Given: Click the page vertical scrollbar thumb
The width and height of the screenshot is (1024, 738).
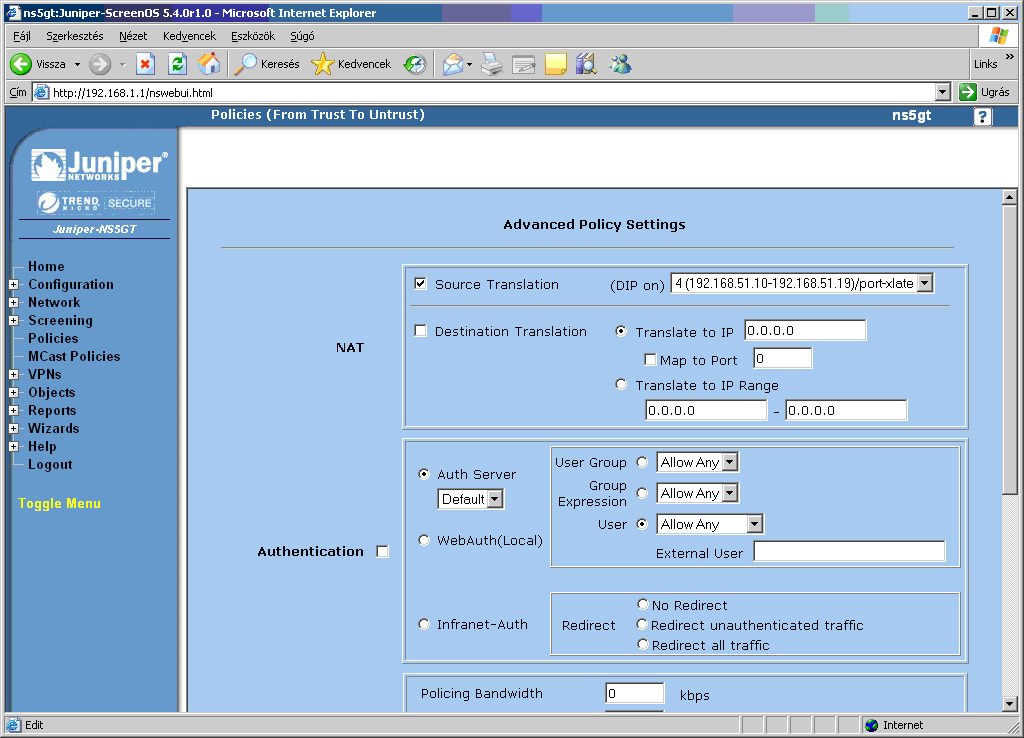Looking at the screenshot, I should (1009, 350).
